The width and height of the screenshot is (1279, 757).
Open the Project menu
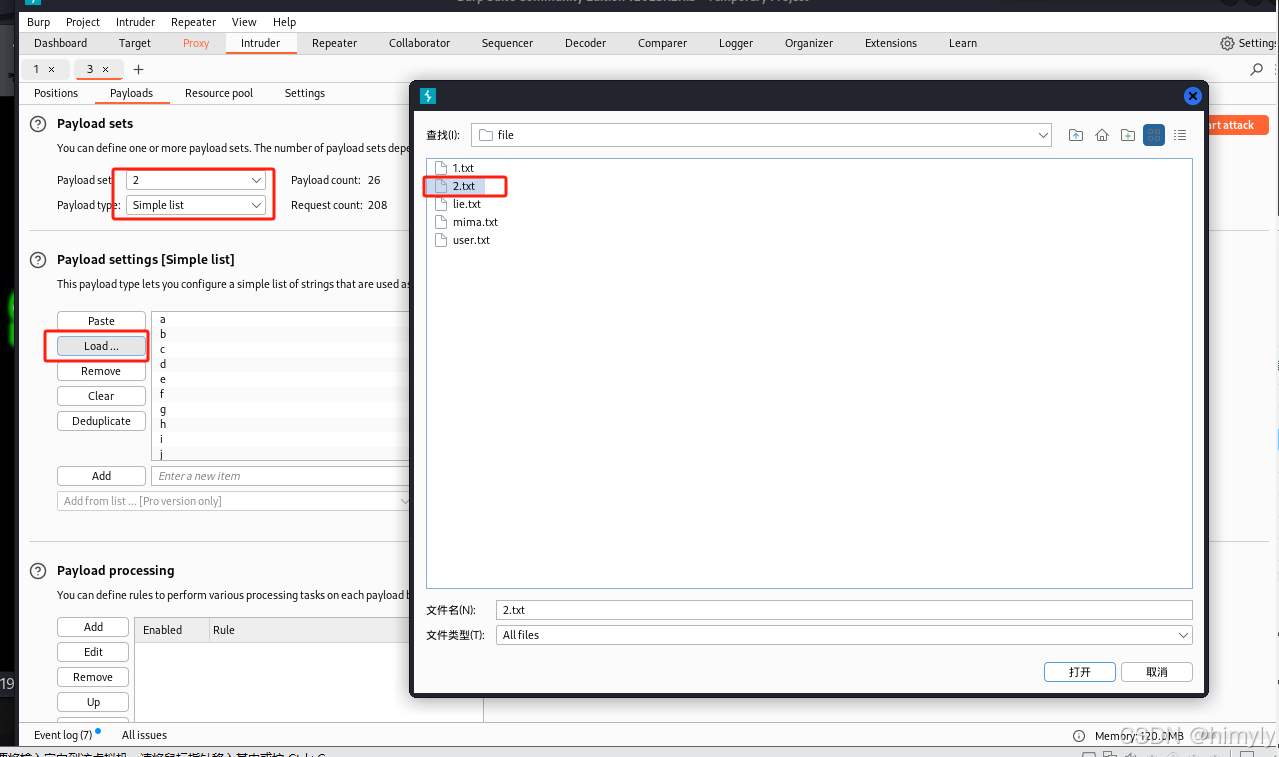[83, 22]
